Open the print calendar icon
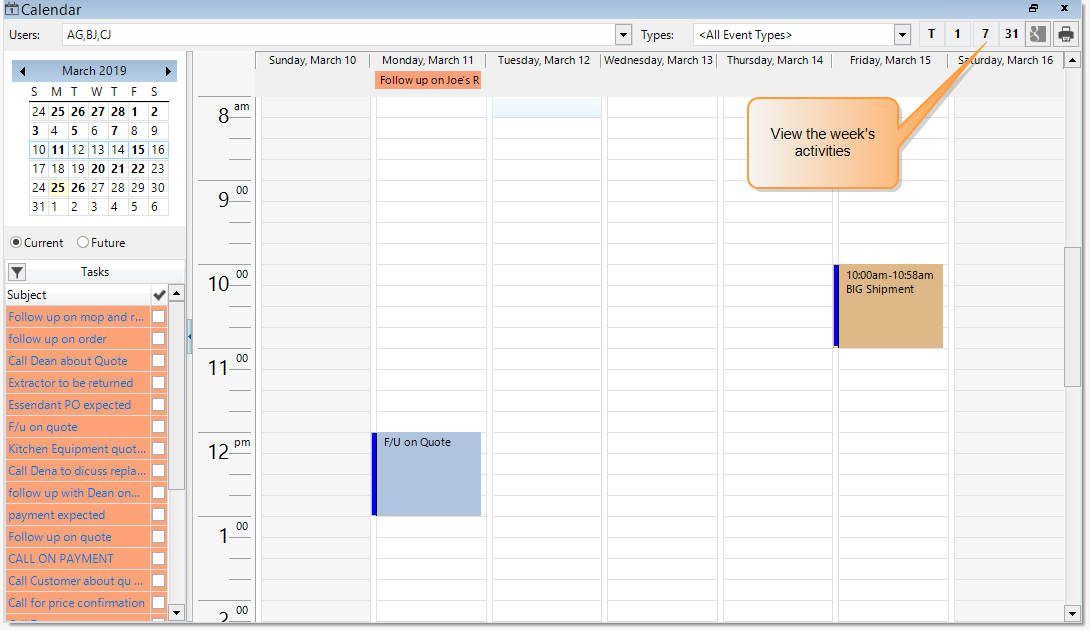Viewport: 1090px width, 630px height. (x=1064, y=33)
